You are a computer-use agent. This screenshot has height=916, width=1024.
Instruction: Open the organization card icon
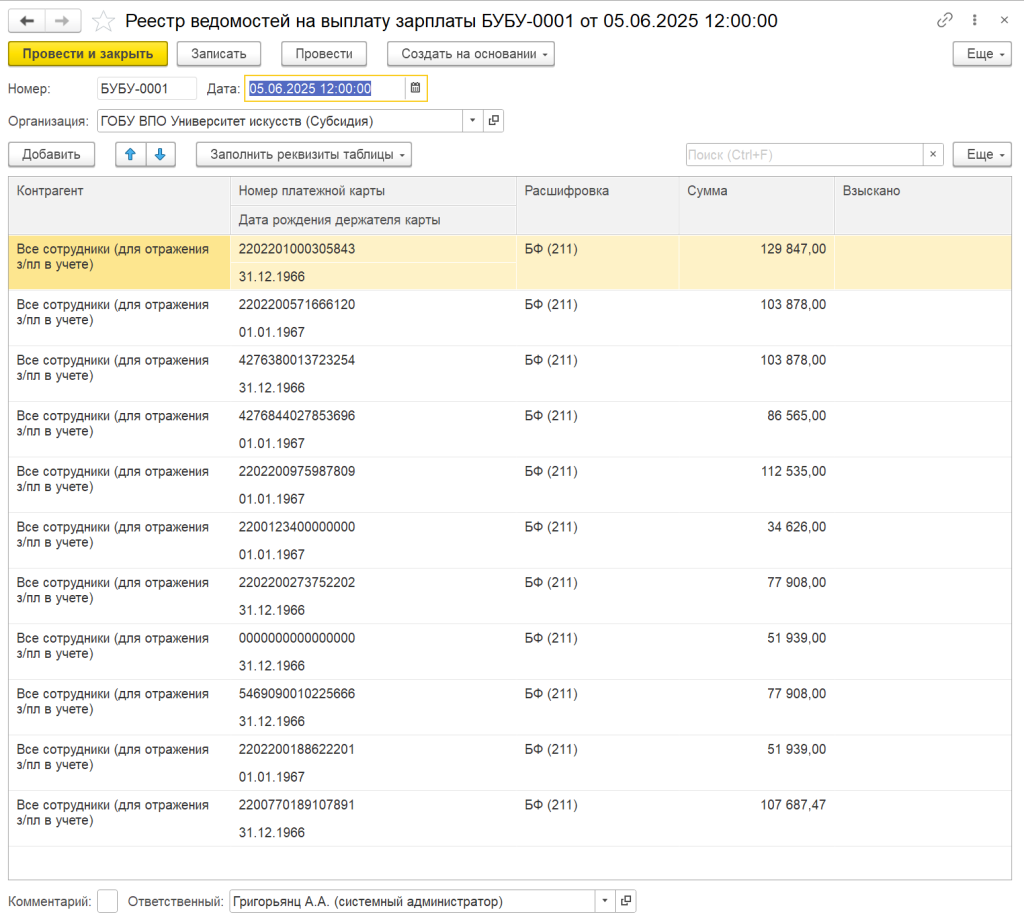494,121
